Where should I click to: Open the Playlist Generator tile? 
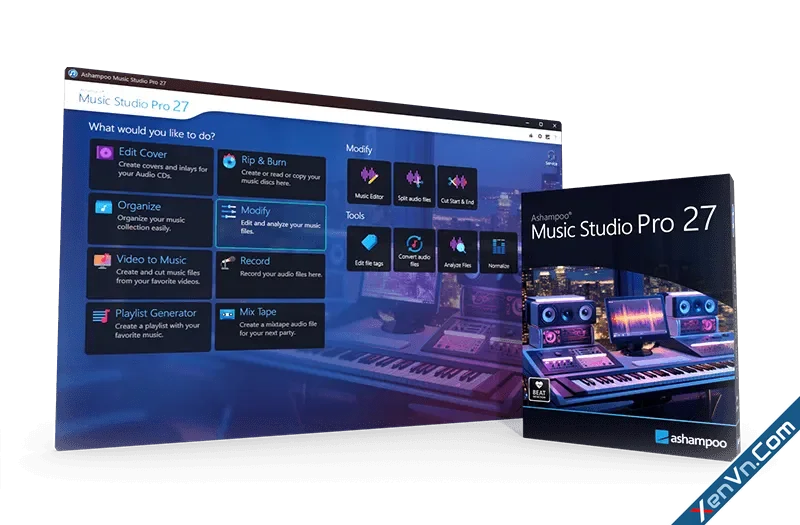coord(148,327)
